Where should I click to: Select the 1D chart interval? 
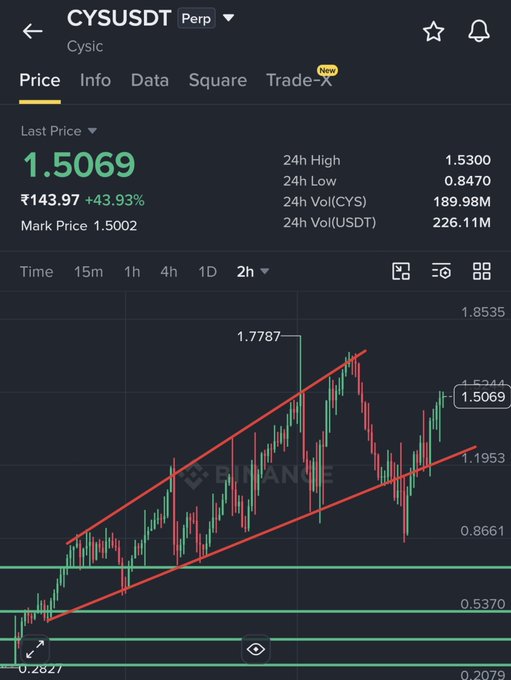pyautogui.click(x=207, y=271)
